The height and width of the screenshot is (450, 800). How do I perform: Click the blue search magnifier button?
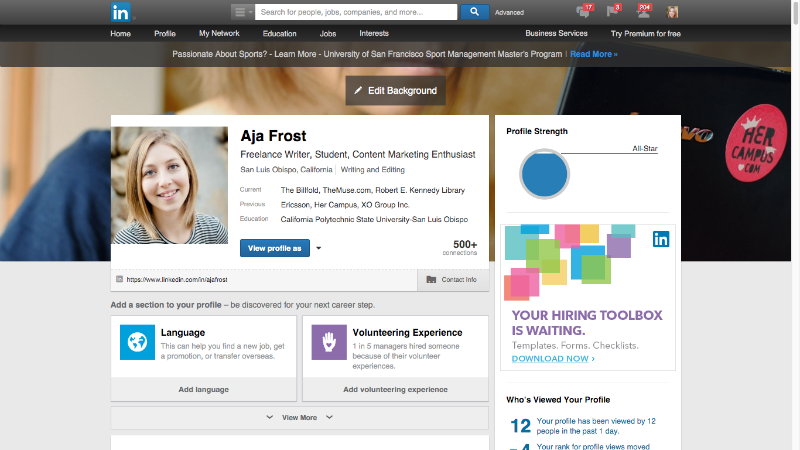[x=474, y=12]
